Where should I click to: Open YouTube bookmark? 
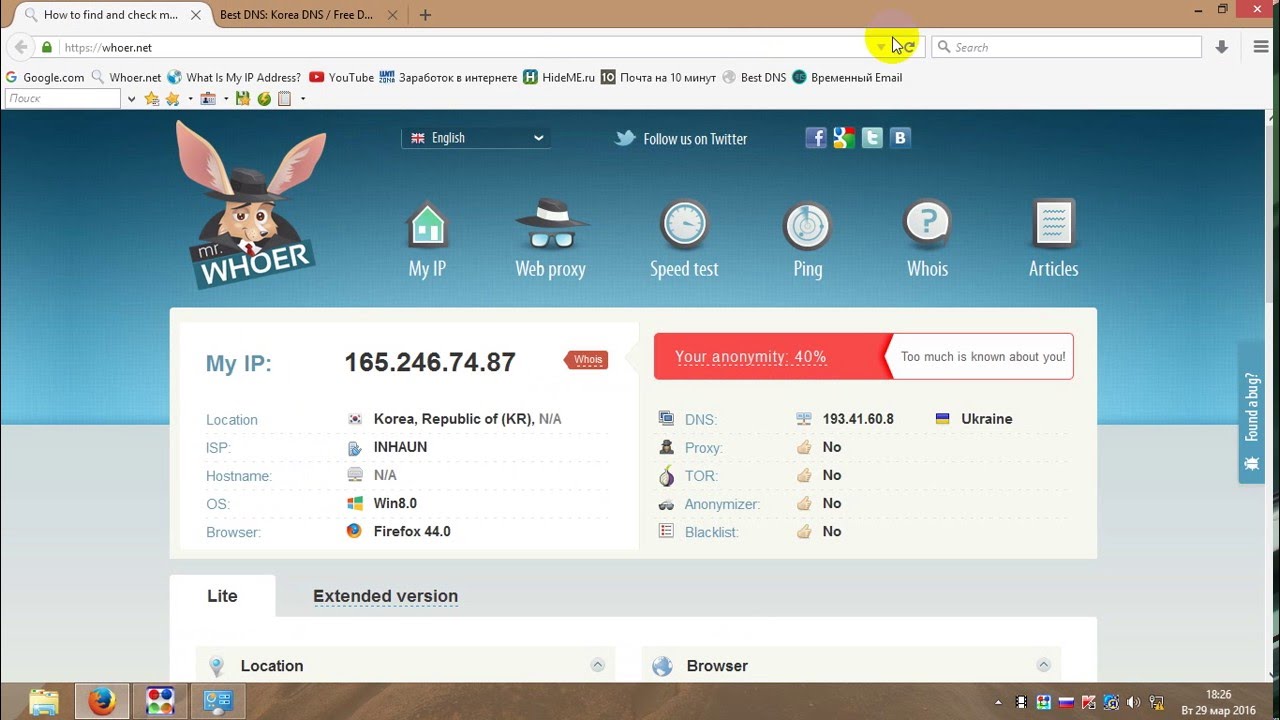coord(342,77)
